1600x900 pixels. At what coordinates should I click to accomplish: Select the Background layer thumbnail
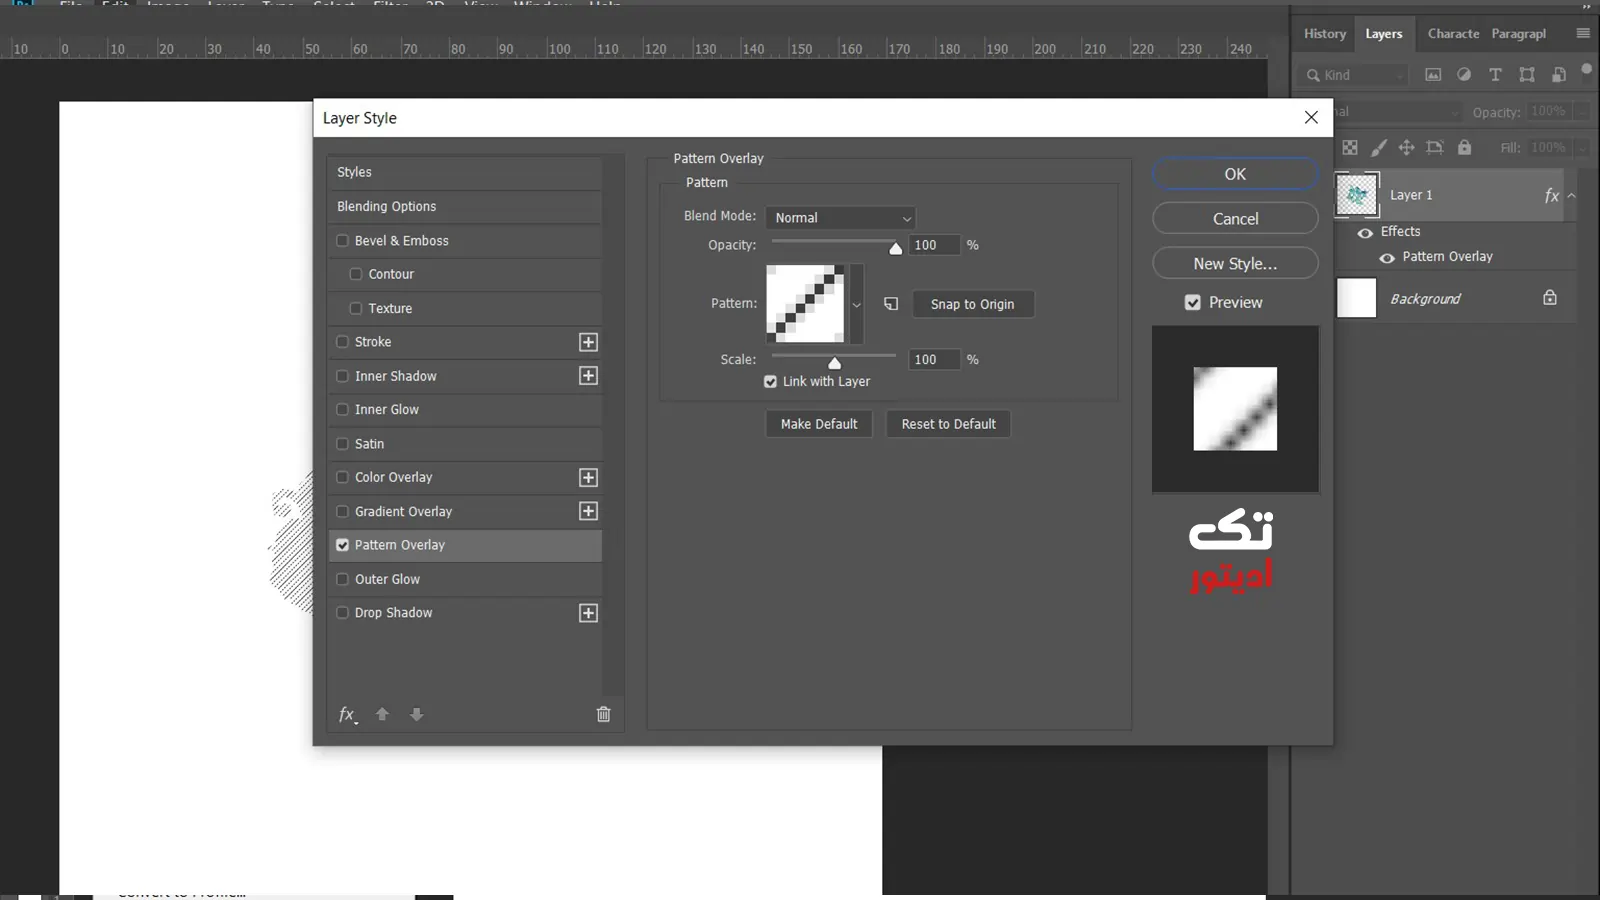click(x=1357, y=298)
